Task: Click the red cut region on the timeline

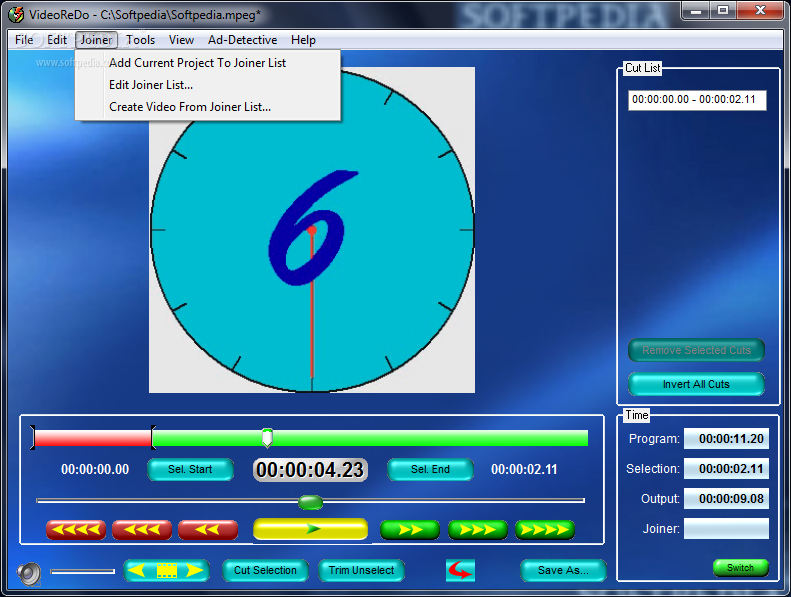Action: coord(93,438)
